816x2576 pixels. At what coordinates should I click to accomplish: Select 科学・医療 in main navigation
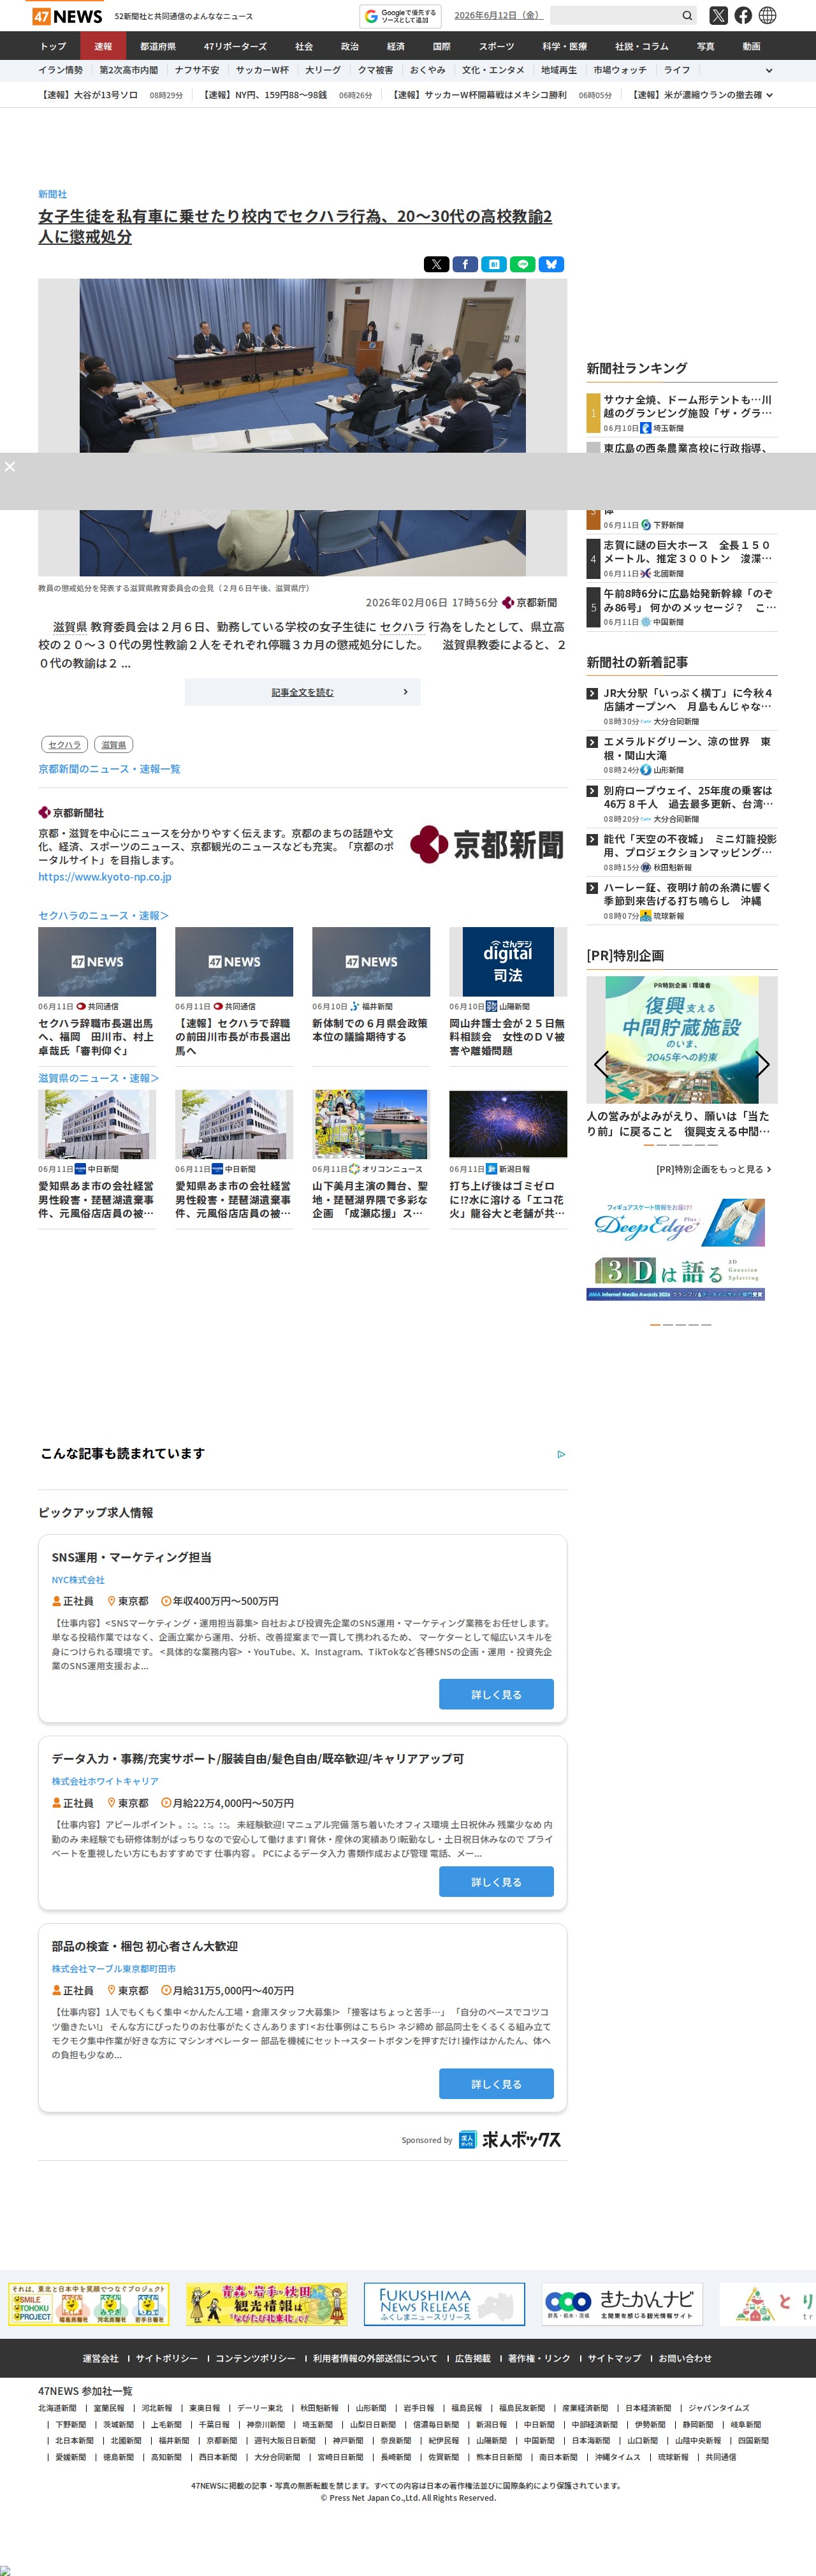click(565, 46)
